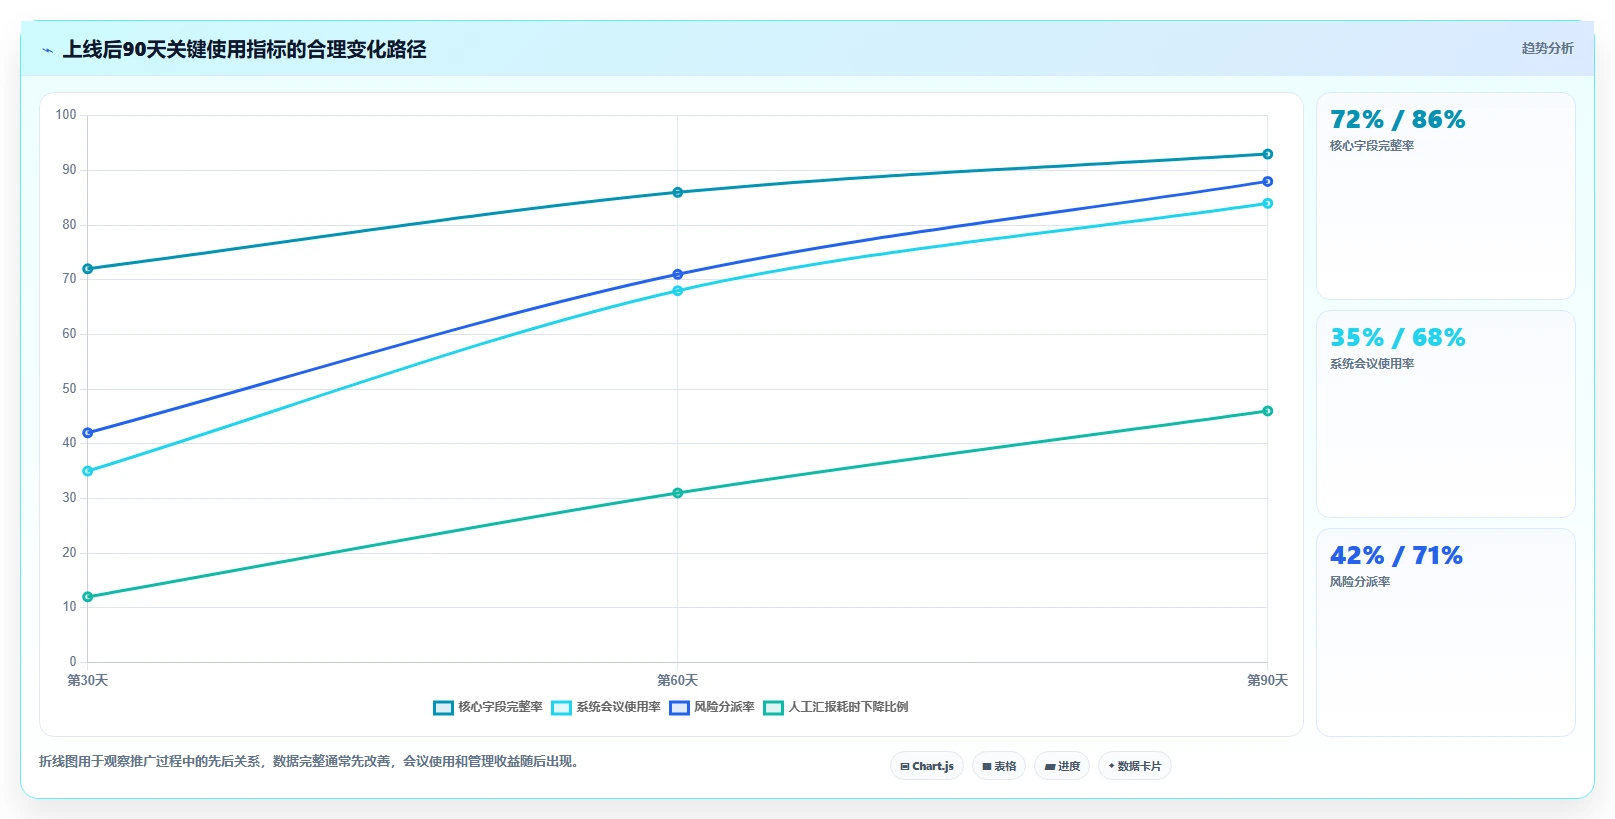This screenshot has height=819, width=1615.
Task: Select 风险分派率 data point at 第60天
Action: (x=678, y=274)
